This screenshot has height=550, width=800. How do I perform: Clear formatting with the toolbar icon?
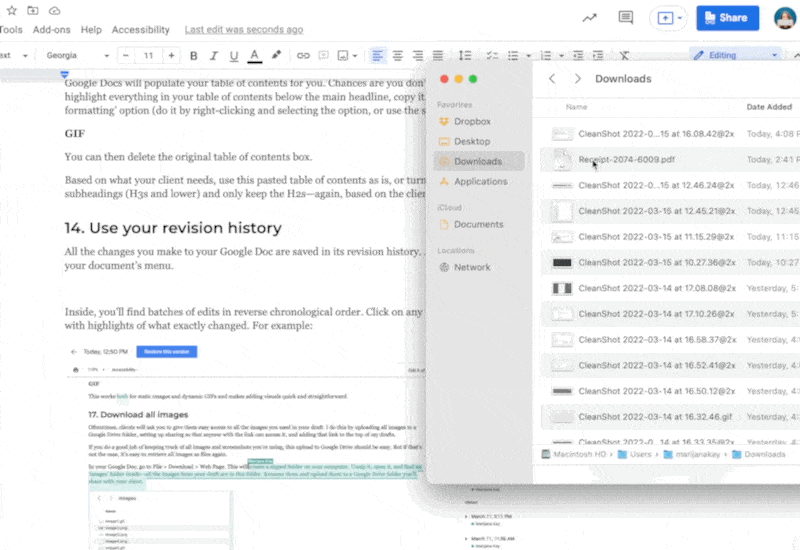624,55
